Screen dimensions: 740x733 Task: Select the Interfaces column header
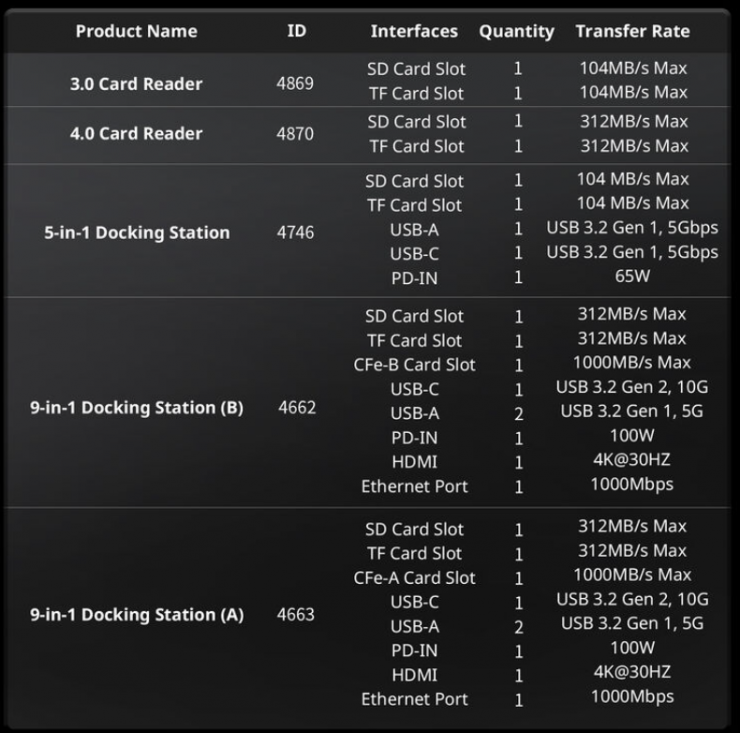pos(414,31)
